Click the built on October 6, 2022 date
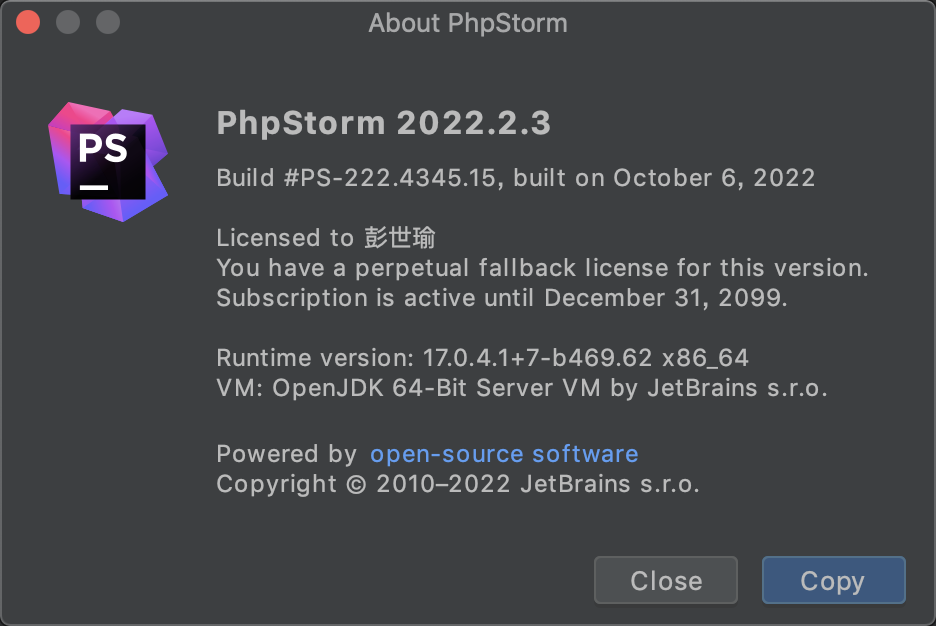This screenshot has height=626, width=936. [x=664, y=178]
